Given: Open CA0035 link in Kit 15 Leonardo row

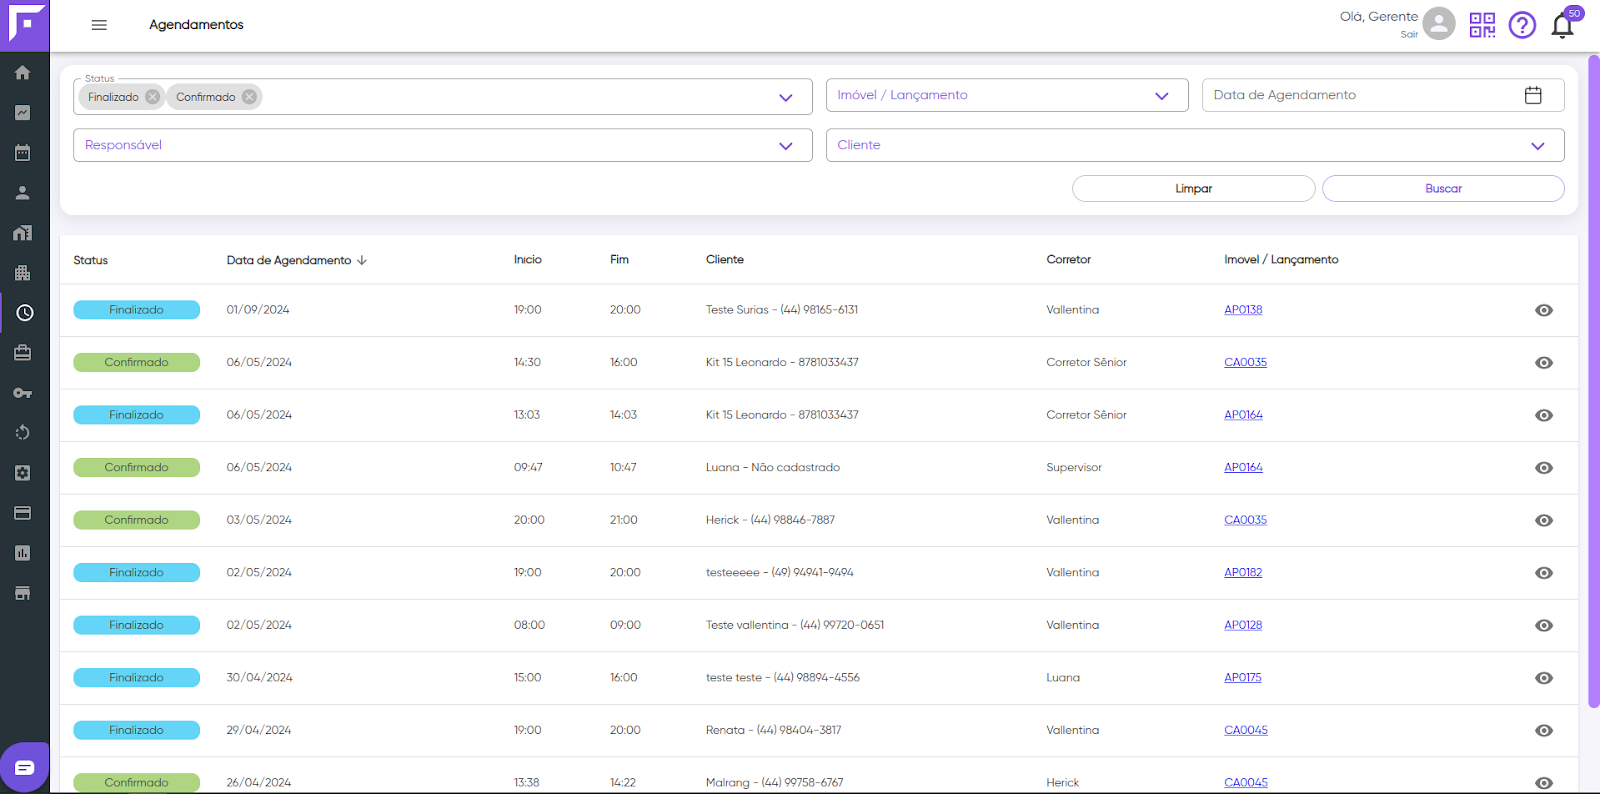Looking at the screenshot, I should (1245, 362).
